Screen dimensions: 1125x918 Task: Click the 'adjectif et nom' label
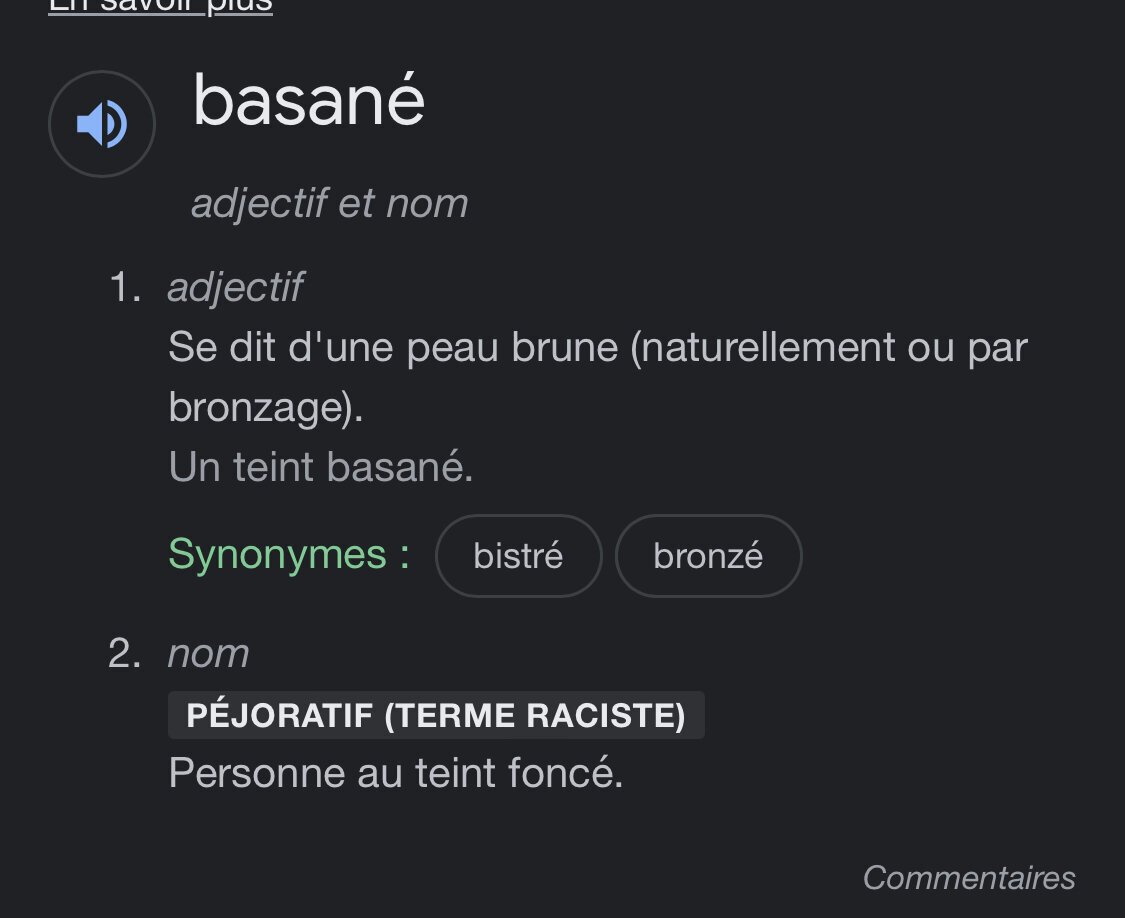click(x=329, y=203)
